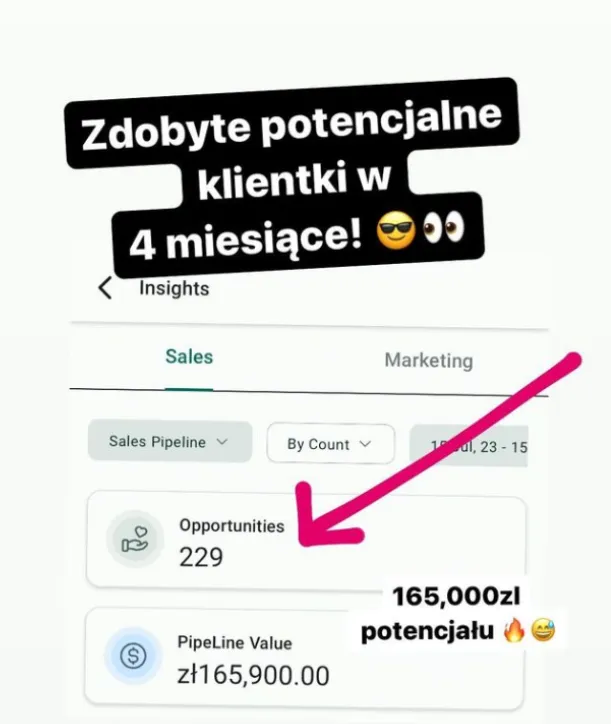Click the sweating smile emoji
This screenshot has height=724, width=611.
pyautogui.click(x=543, y=631)
